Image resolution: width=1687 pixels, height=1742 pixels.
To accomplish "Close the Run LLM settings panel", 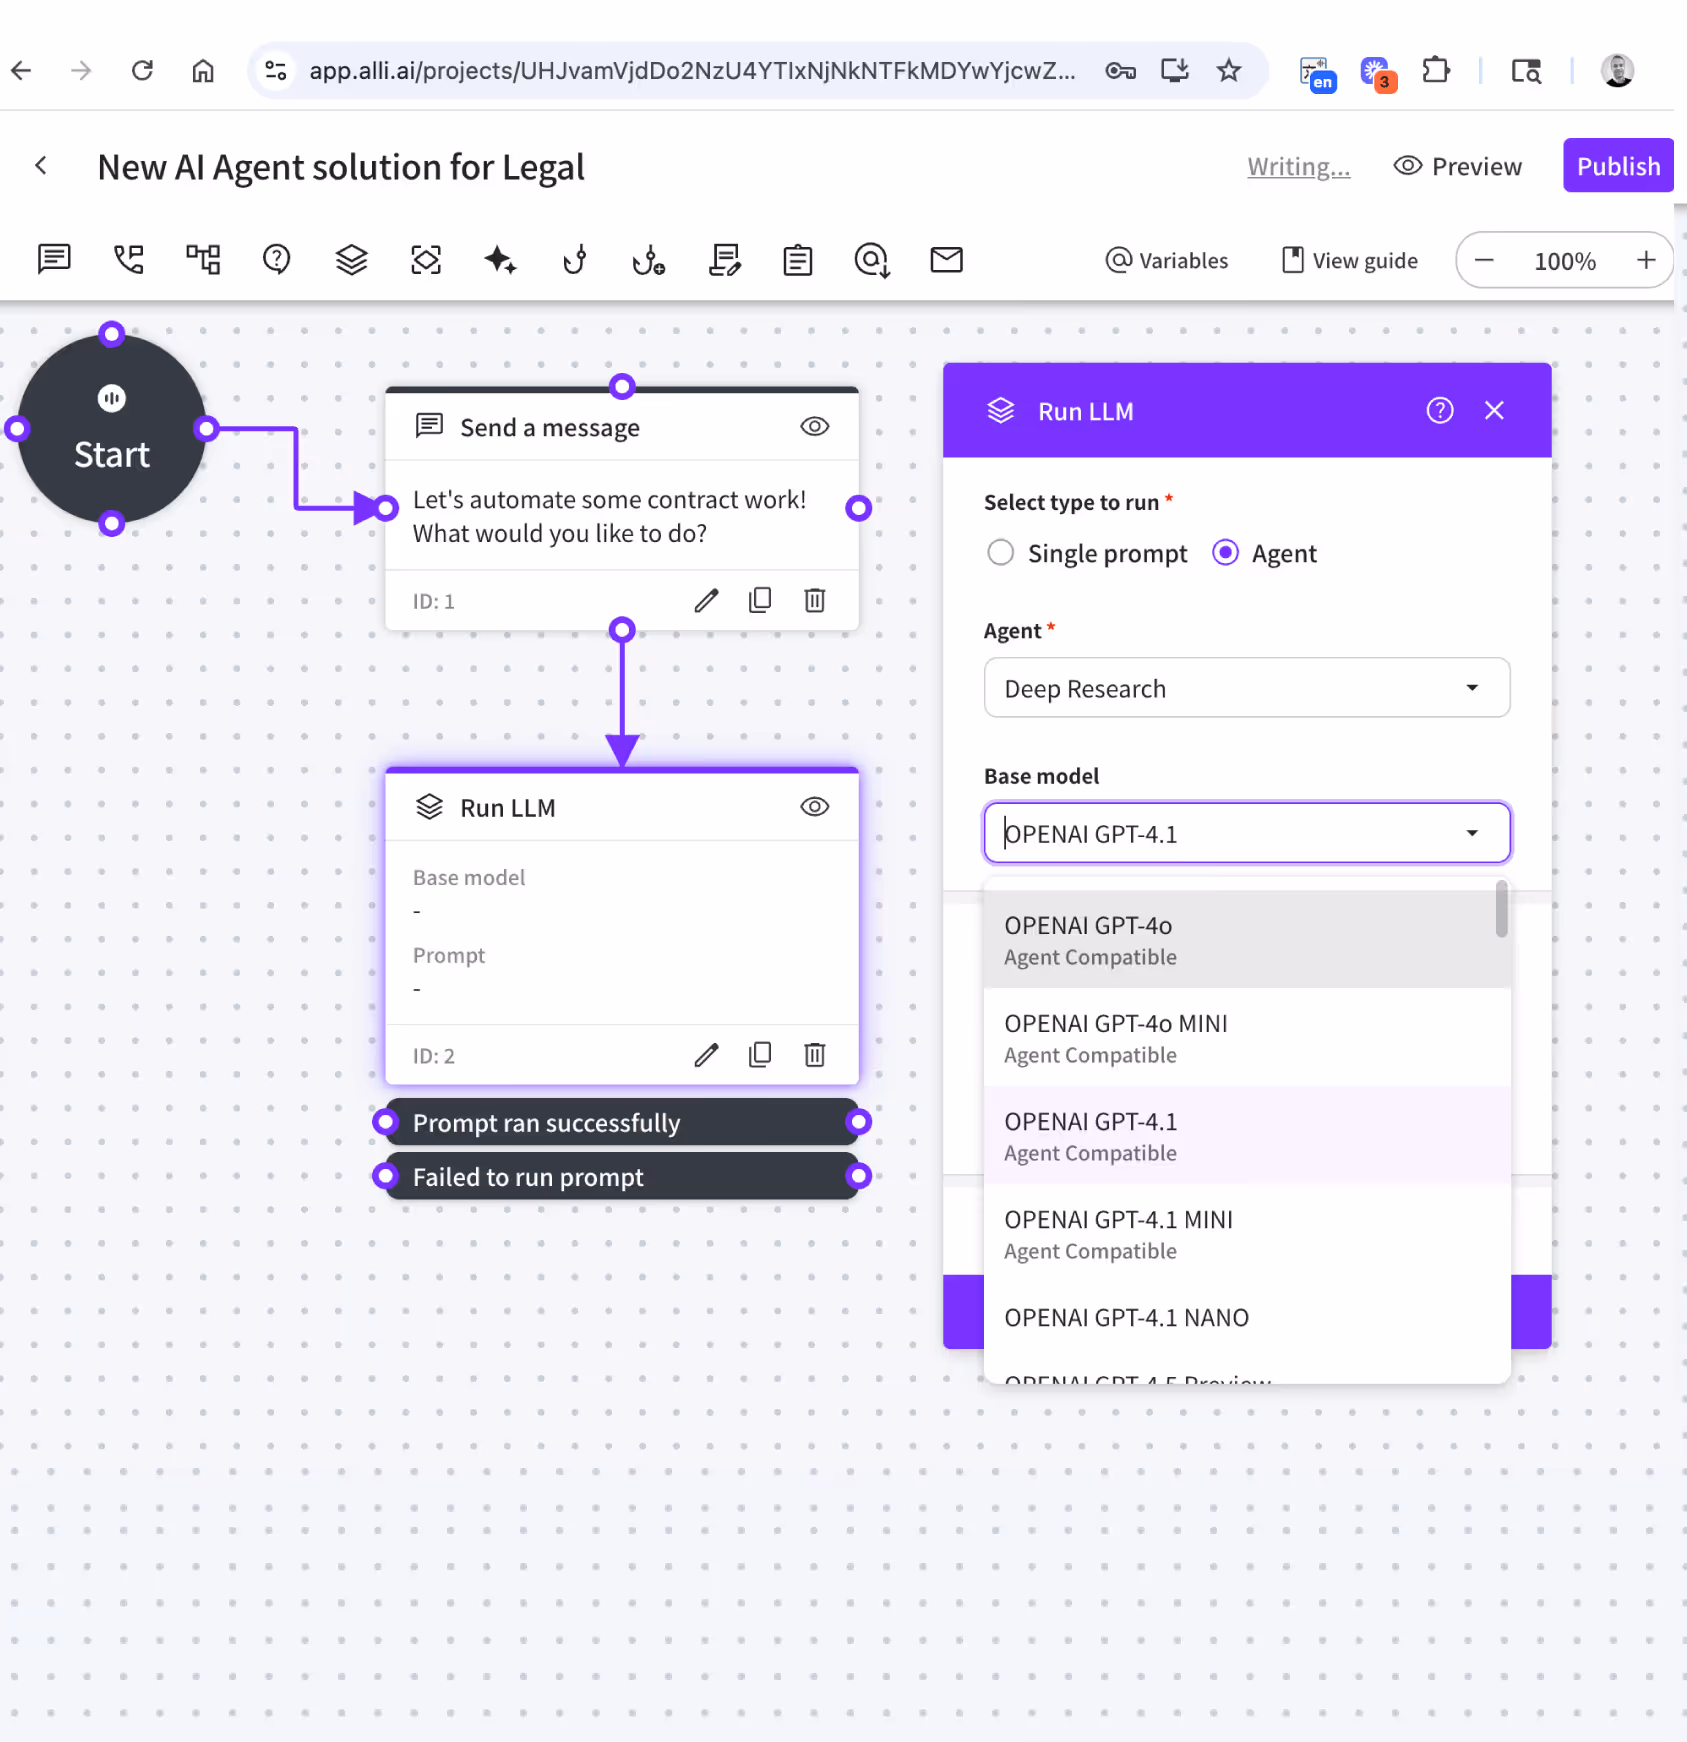I will 1494,411.
